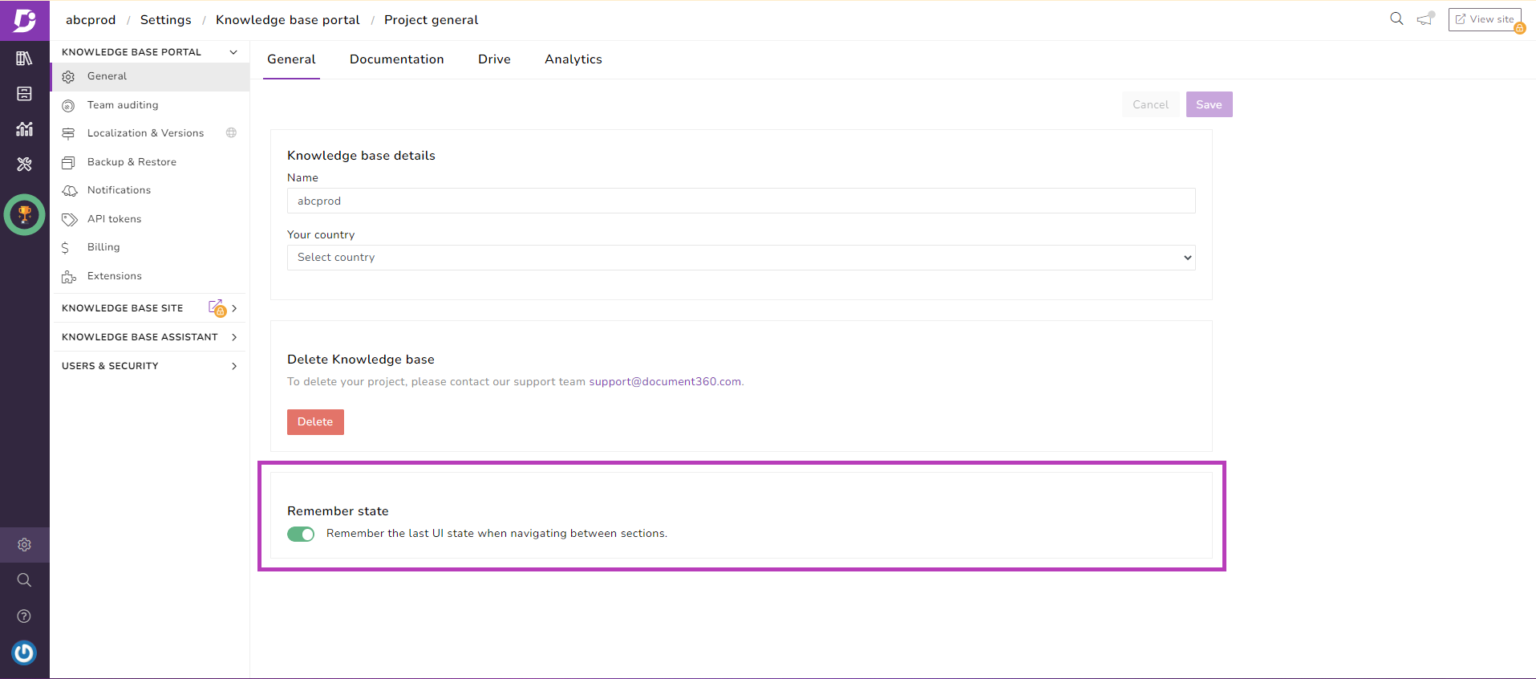
Task: Click the announcements megaphone icon
Action: (1425, 19)
